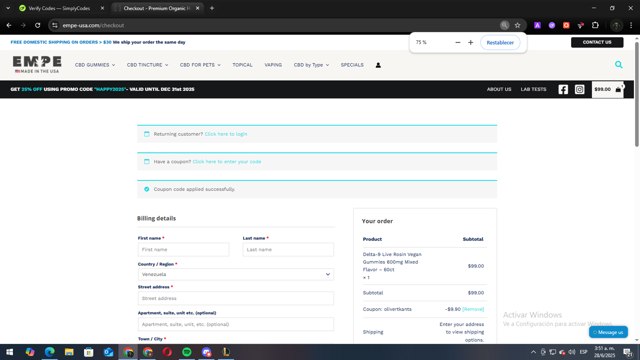
Task: Click the 'Click here to login' link
Action: [226, 134]
